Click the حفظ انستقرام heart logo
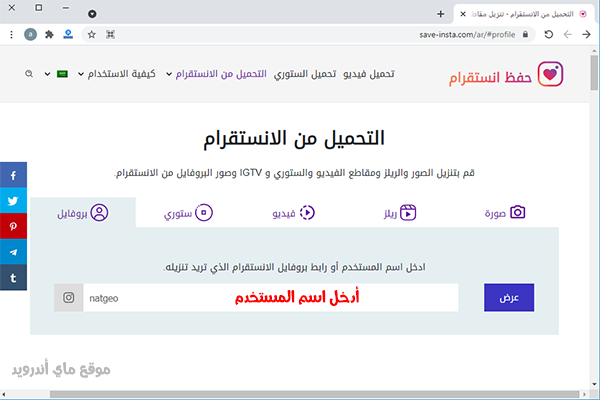 tap(550, 74)
